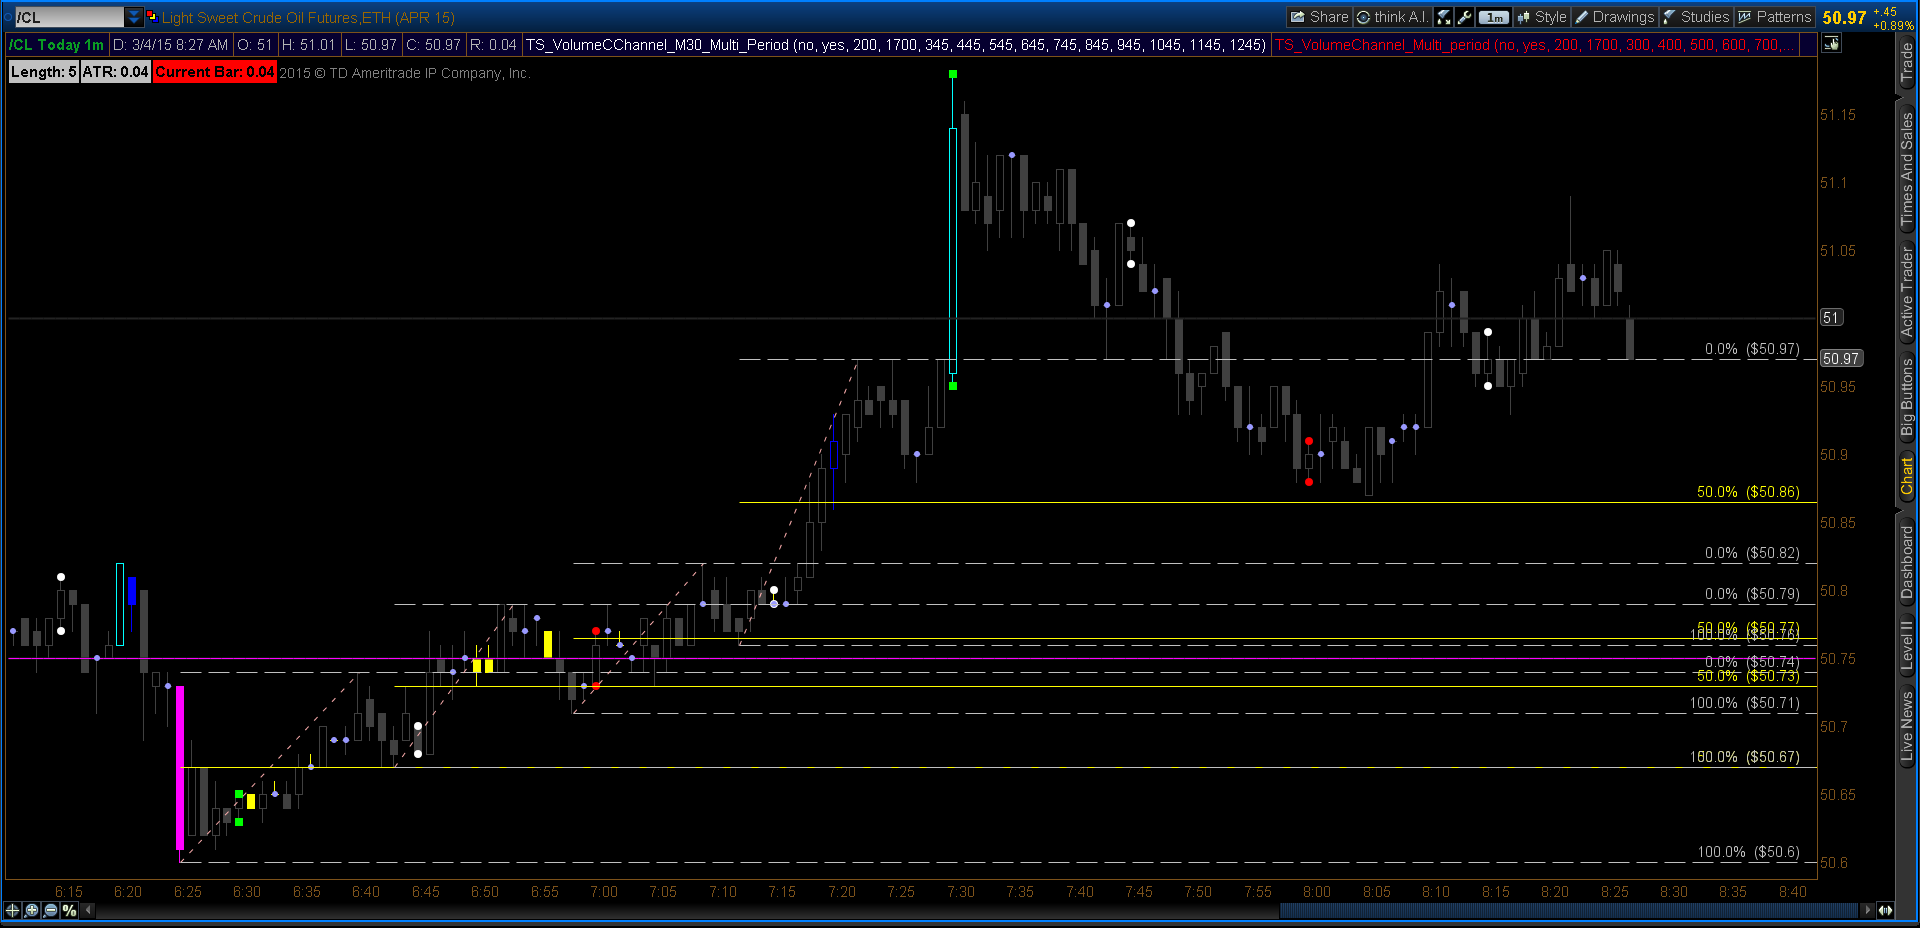Click the red TS_VolumeChannel_Multi_period study label

tap(1534, 45)
